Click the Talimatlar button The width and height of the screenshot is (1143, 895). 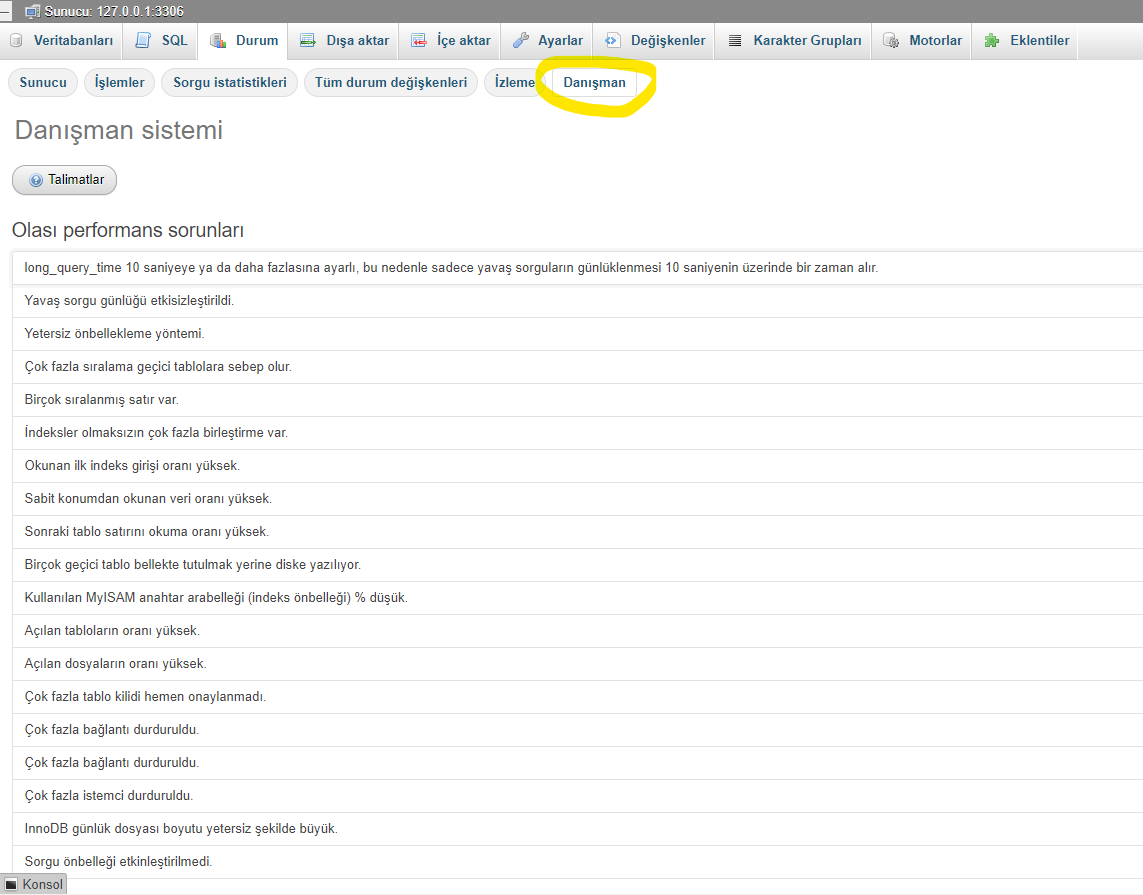pyautogui.click(x=64, y=180)
